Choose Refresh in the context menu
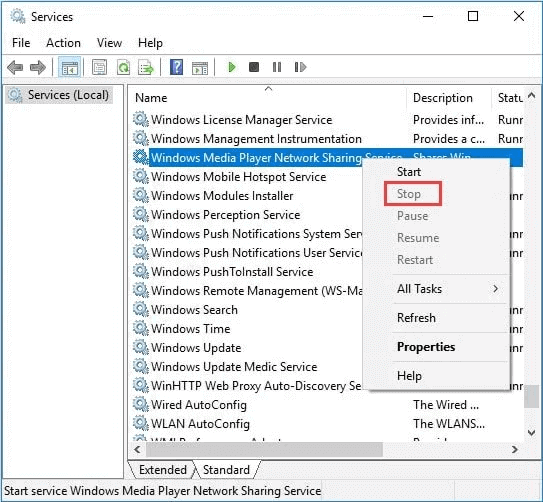The image size is (543, 502). 416,318
